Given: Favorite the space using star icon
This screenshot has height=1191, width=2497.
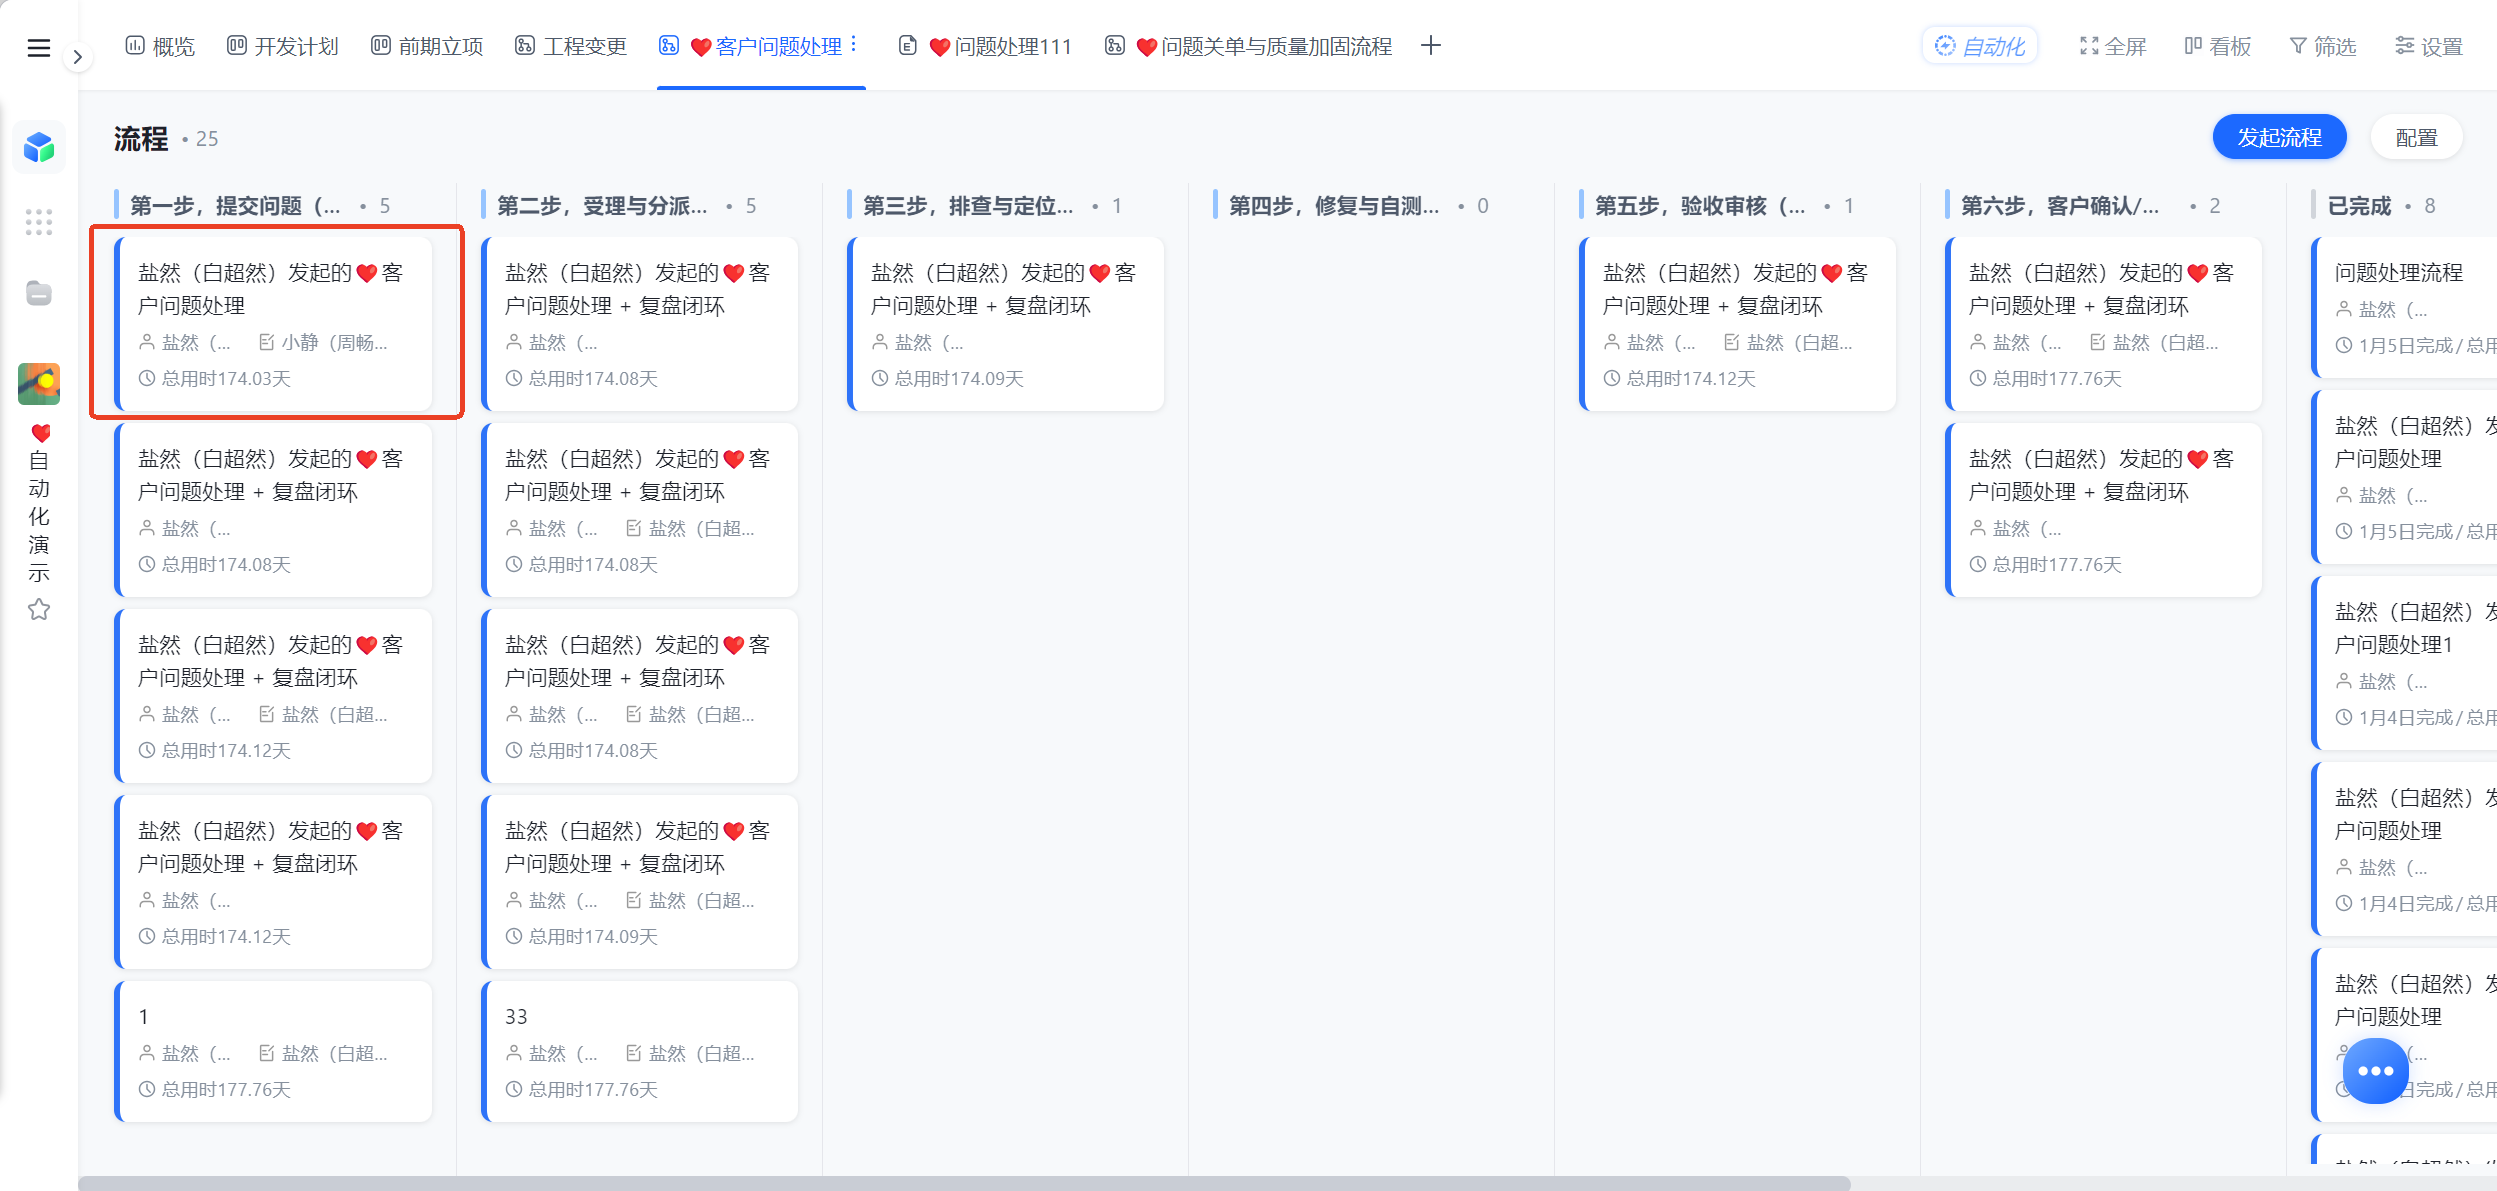Looking at the screenshot, I should (39, 609).
